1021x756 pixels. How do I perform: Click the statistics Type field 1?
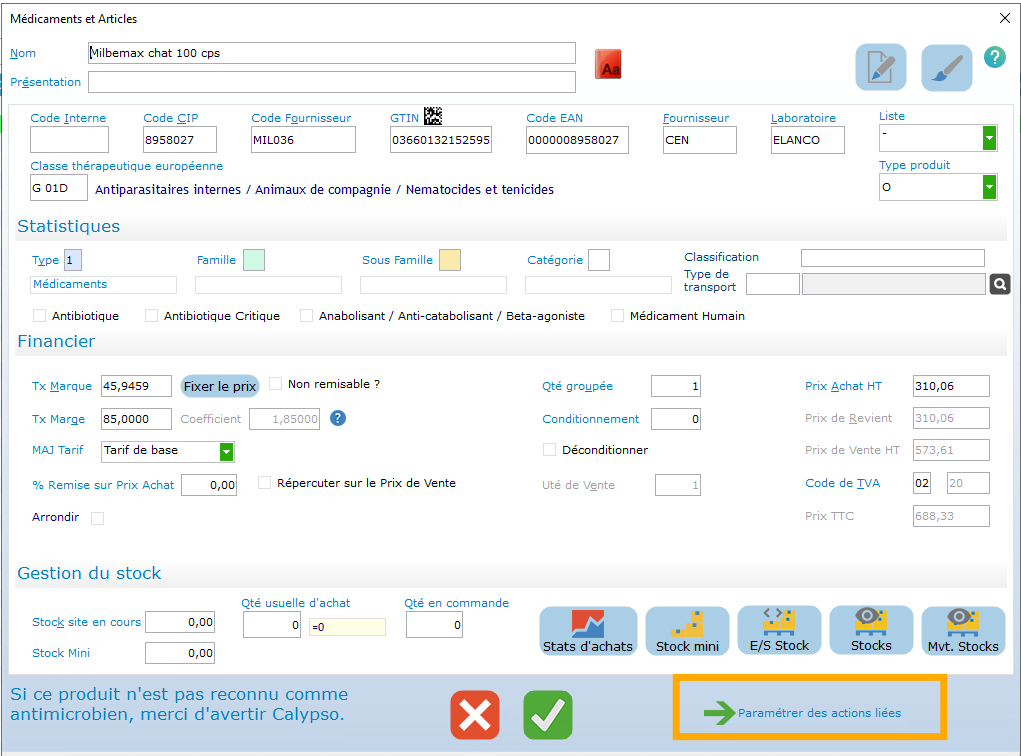[x=73, y=260]
